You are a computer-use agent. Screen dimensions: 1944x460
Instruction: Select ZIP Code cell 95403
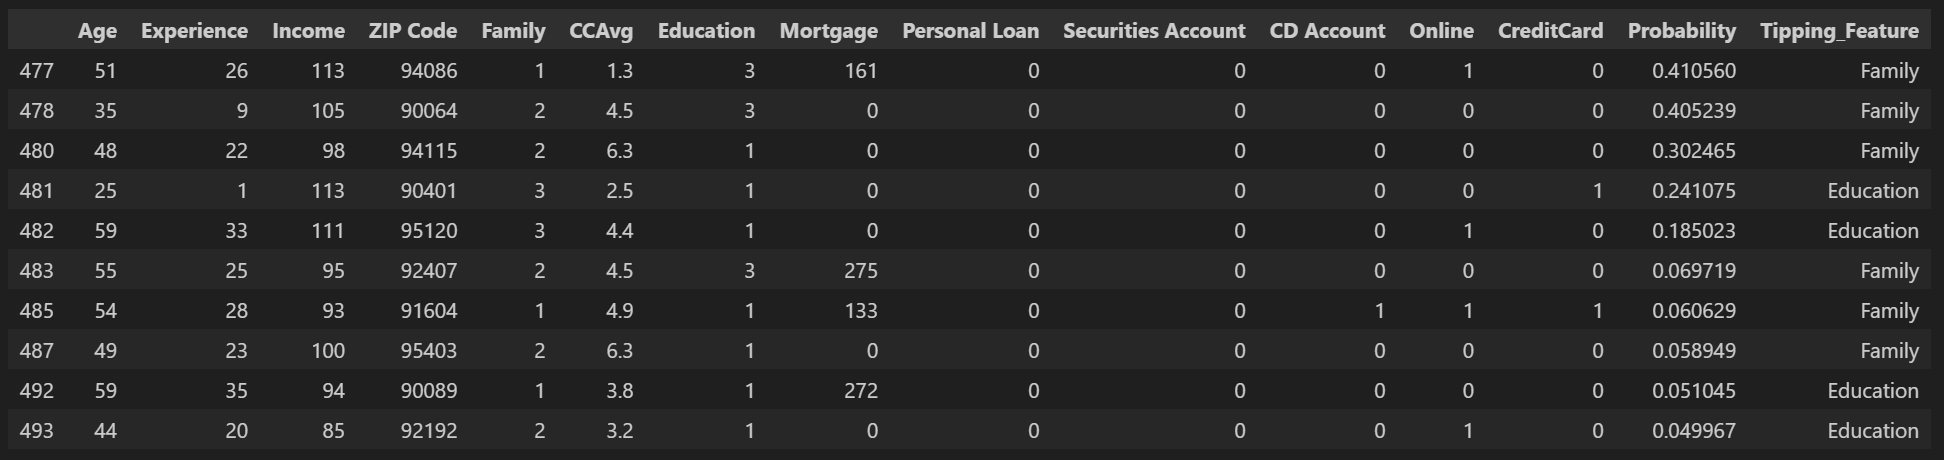[x=428, y=351]
